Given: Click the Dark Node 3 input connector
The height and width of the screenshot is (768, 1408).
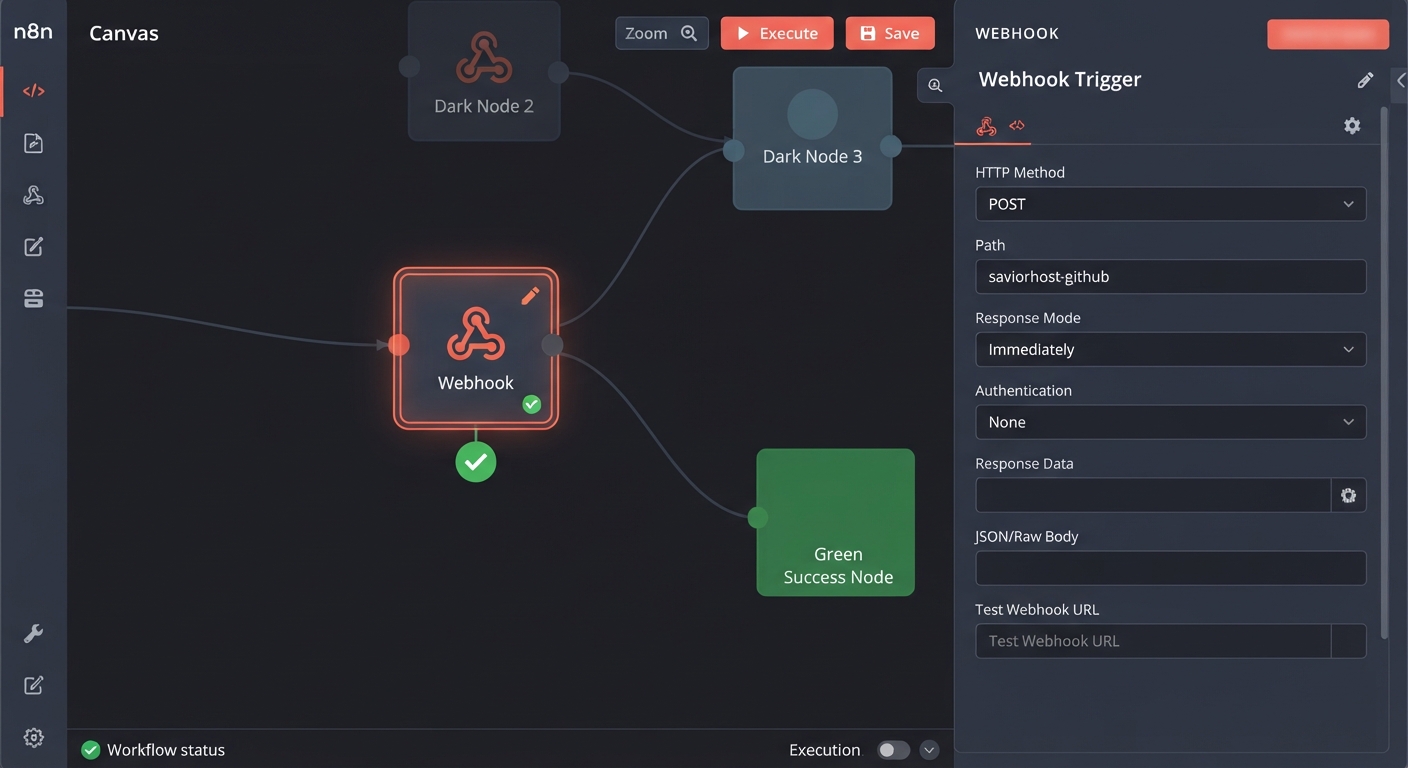Looking at the screenshot, I should tap(734, 151).
